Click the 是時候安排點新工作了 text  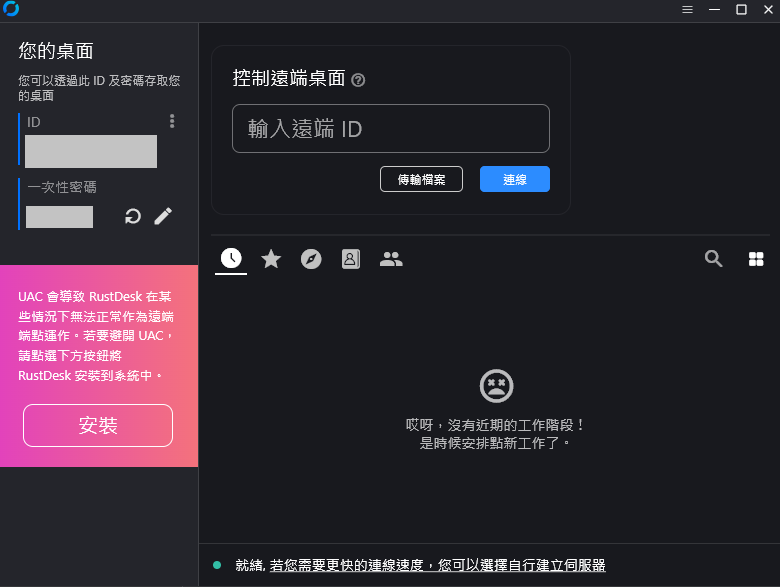pyautogui.click(x=495, y=443)
